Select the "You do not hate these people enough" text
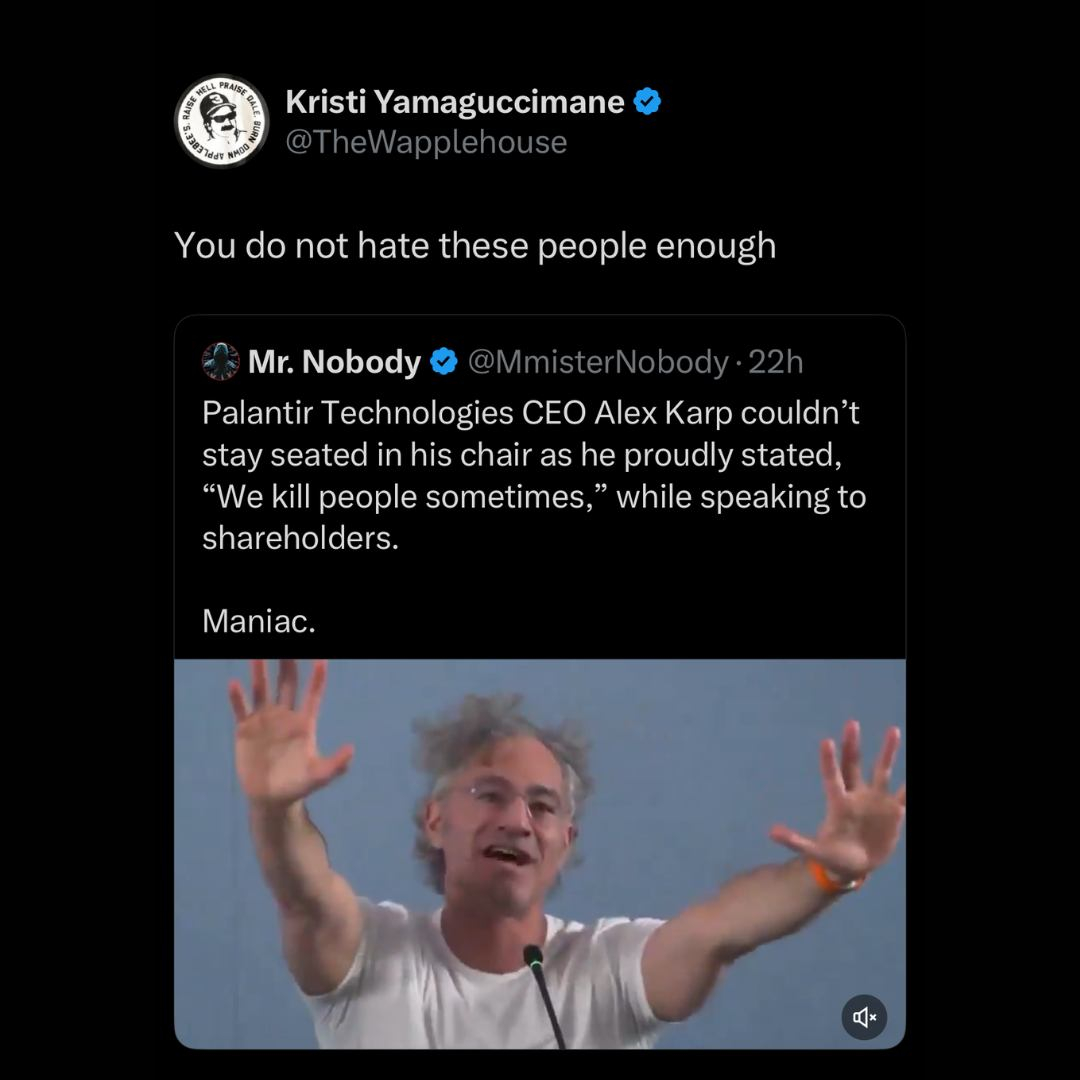Screen dimensions: 1080x1080 475,245
